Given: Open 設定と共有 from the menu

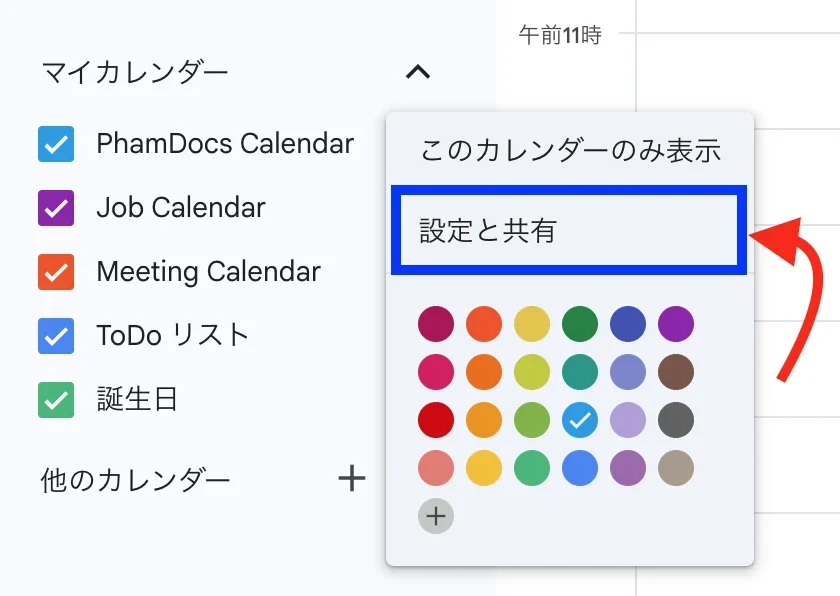Looking at the screenshot, I should point(569,230).
